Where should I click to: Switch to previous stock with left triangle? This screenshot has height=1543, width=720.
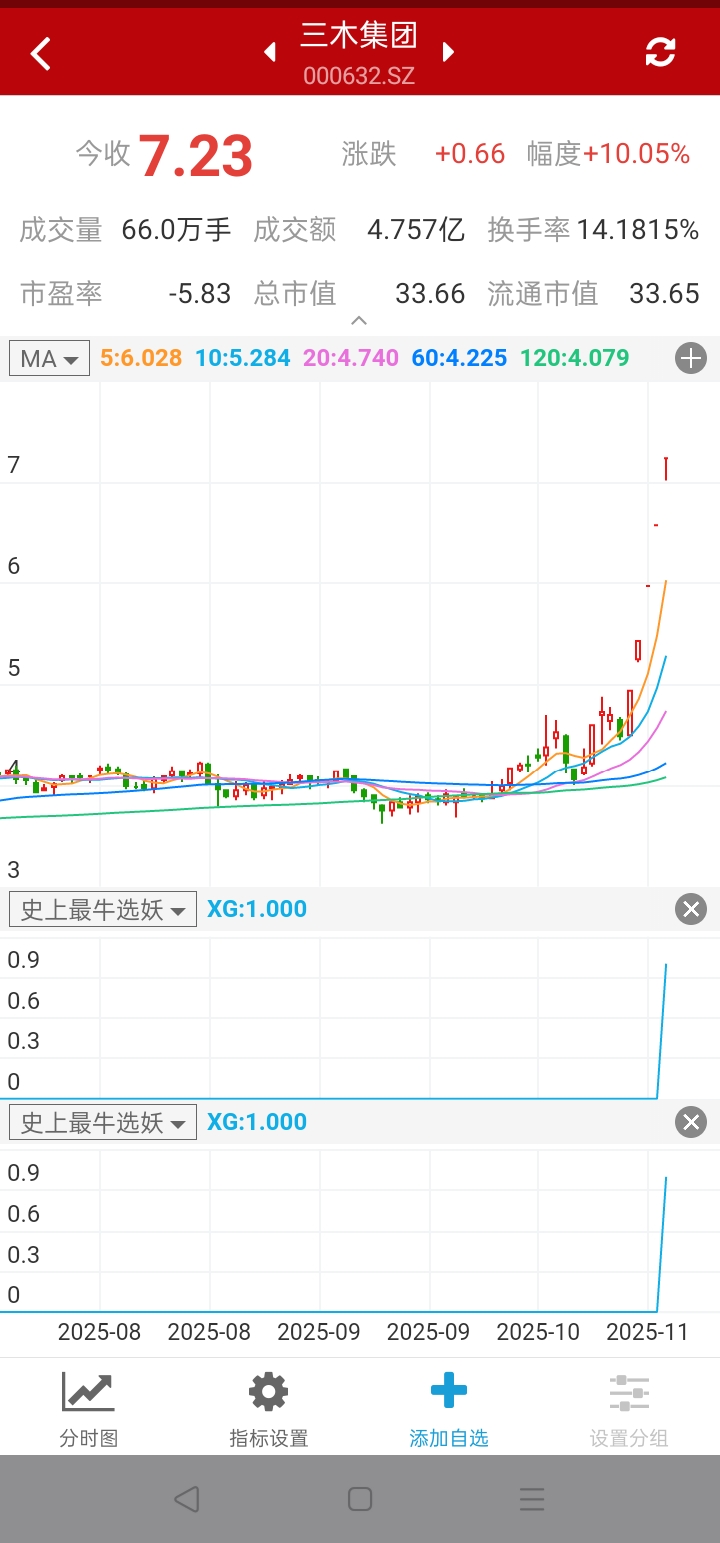[x=270, y=52]
